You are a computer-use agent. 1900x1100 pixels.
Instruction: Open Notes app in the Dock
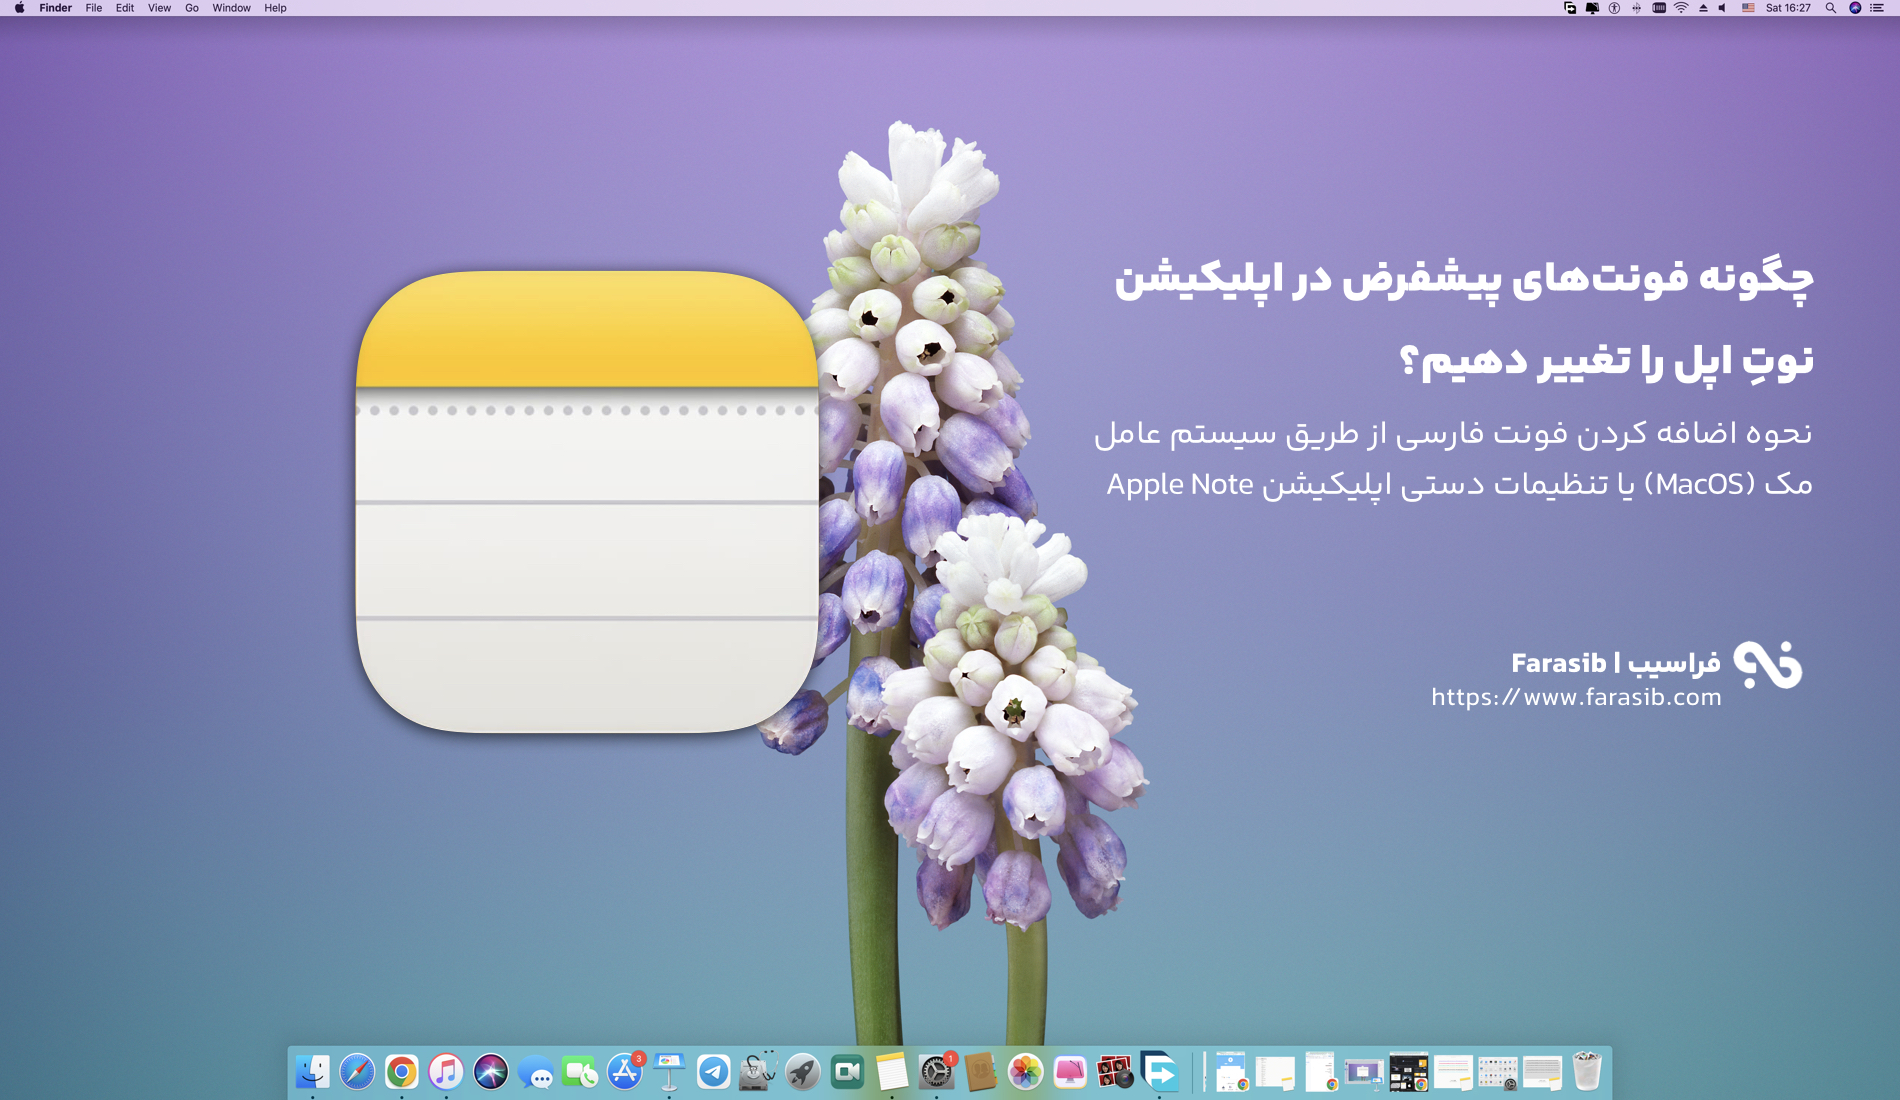point(892,1072)
